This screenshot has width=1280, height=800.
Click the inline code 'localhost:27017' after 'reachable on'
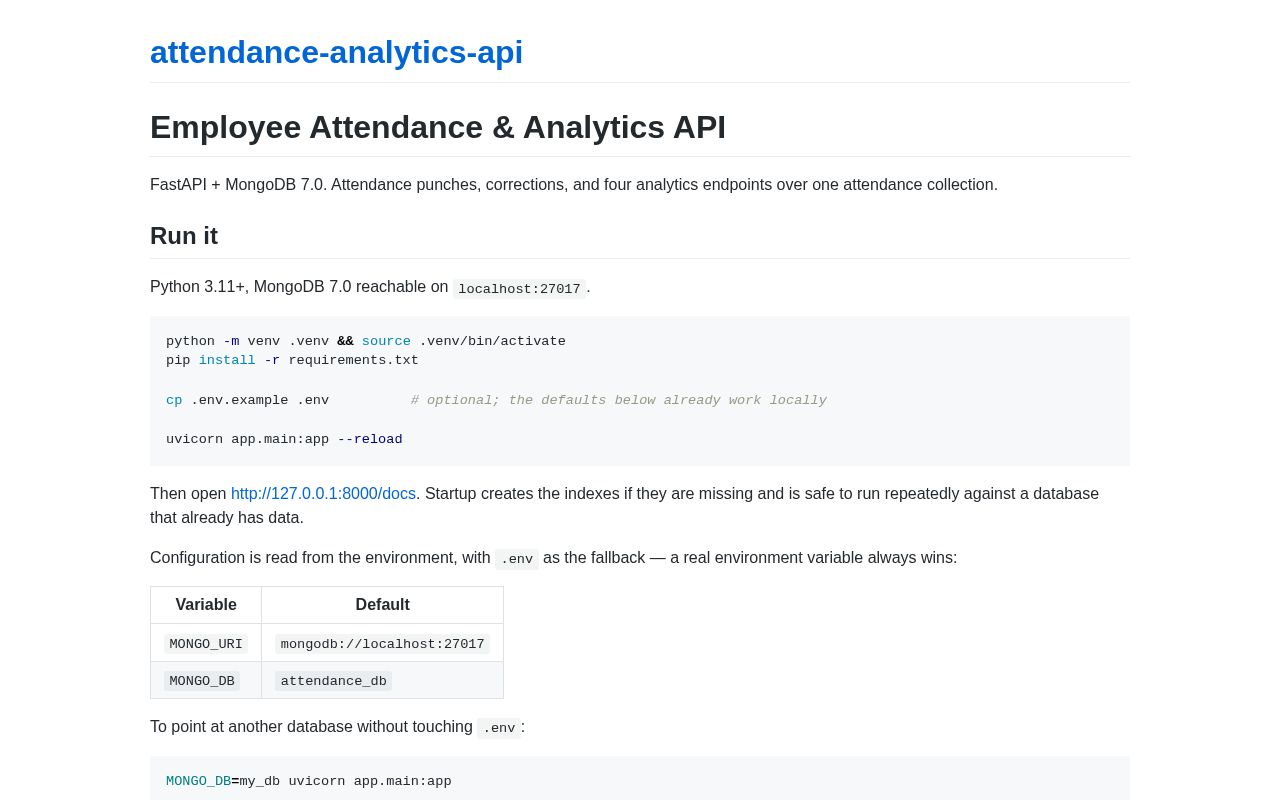coord(519,289)
